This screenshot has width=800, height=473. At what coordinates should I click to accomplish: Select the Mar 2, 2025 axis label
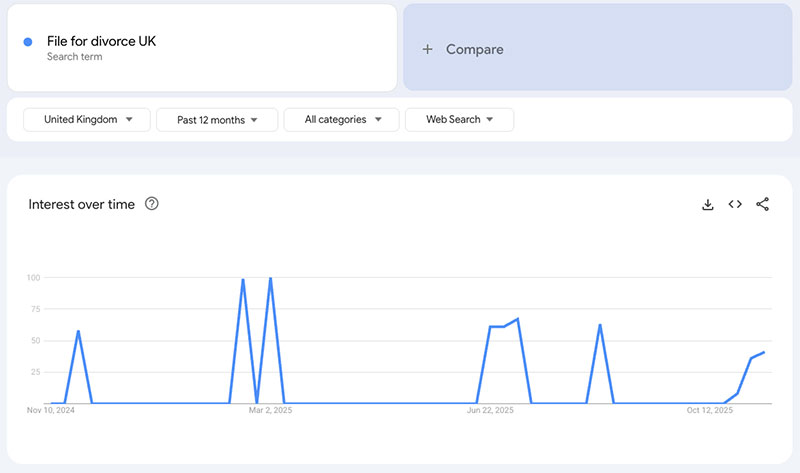[270, 410]
